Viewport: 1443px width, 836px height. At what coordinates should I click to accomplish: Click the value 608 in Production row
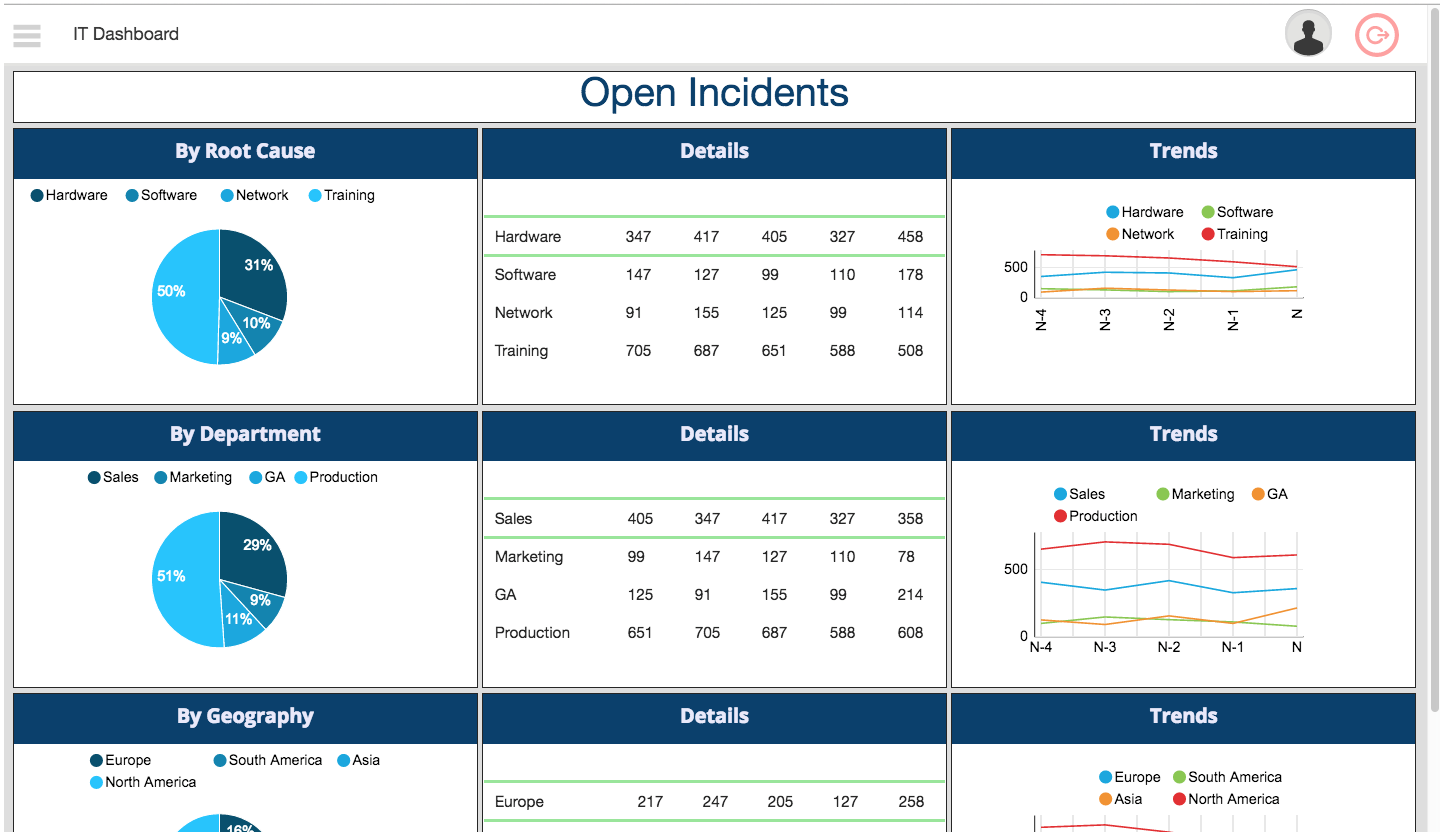click(x=910, y=633)
